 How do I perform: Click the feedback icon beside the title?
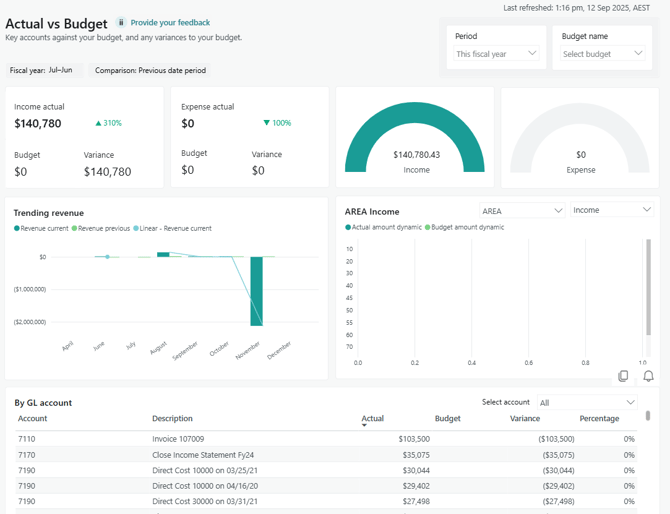click(121, 22)
